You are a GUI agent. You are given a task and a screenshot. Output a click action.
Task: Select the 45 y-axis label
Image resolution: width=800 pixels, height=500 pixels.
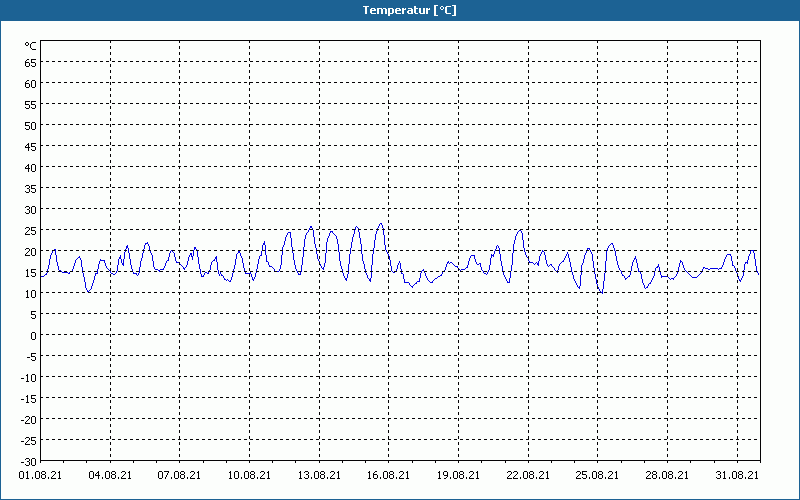31,147
